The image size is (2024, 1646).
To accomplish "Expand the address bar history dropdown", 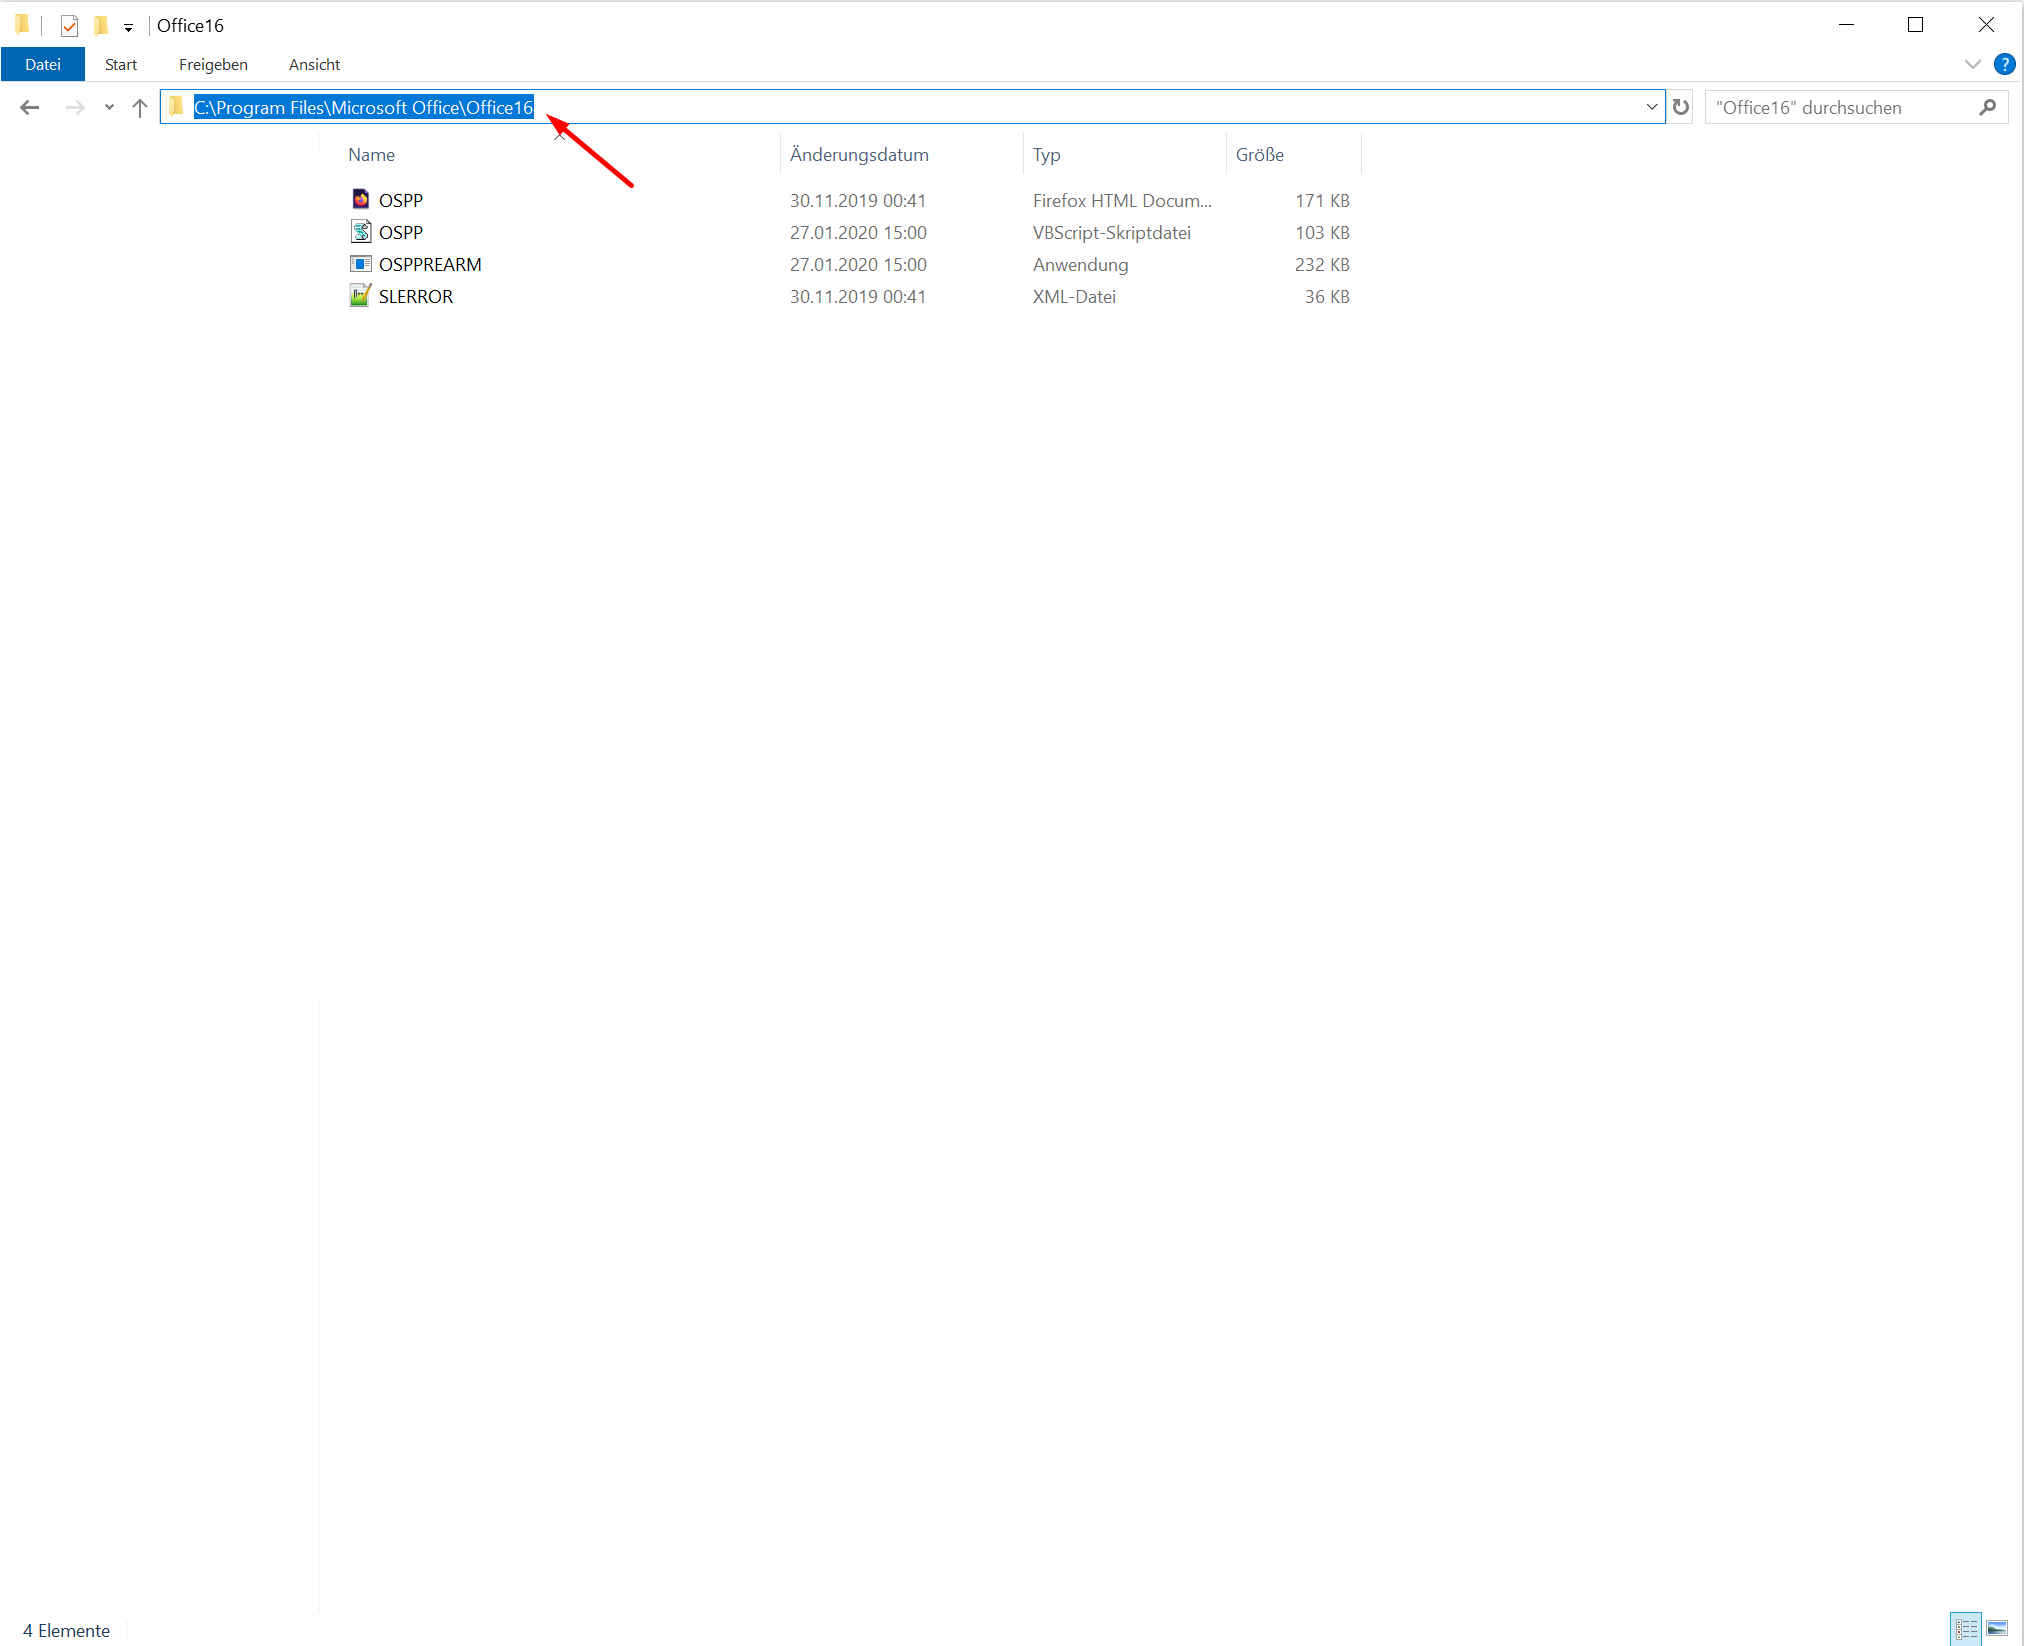I will click(x=1652, y=107).
